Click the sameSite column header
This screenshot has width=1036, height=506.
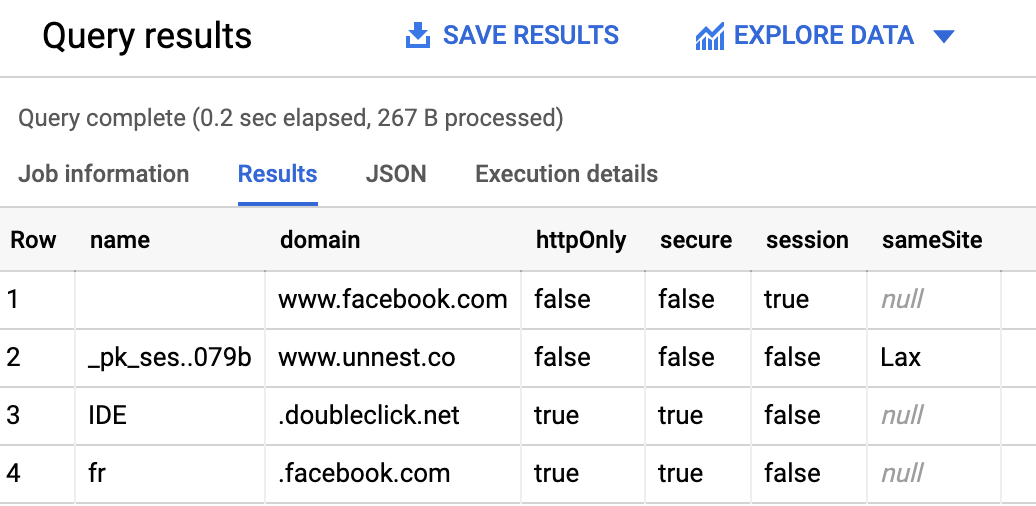932,239
